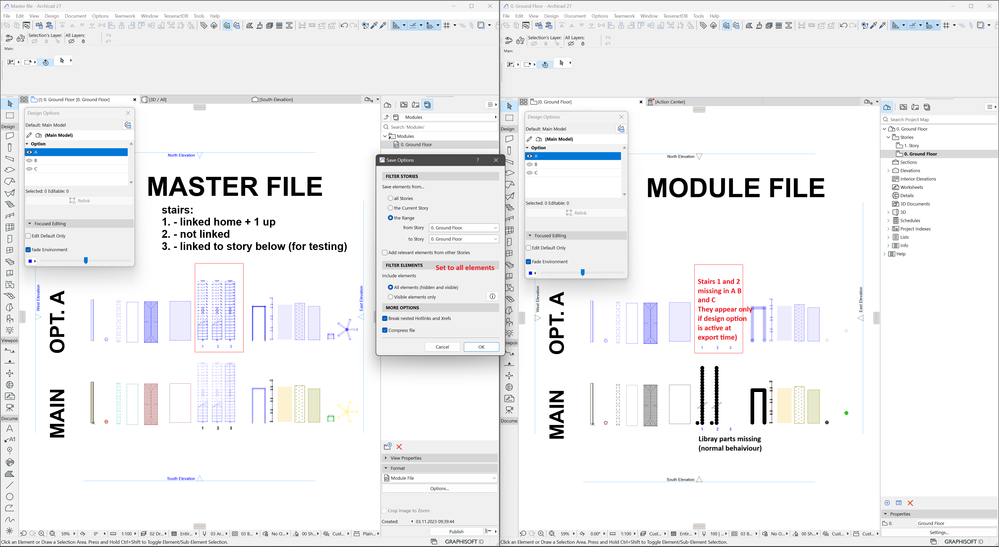Select the Arrow tool in Master file toolbox
The height and width of the screenshot is (547, 999).
click(10, 104)
